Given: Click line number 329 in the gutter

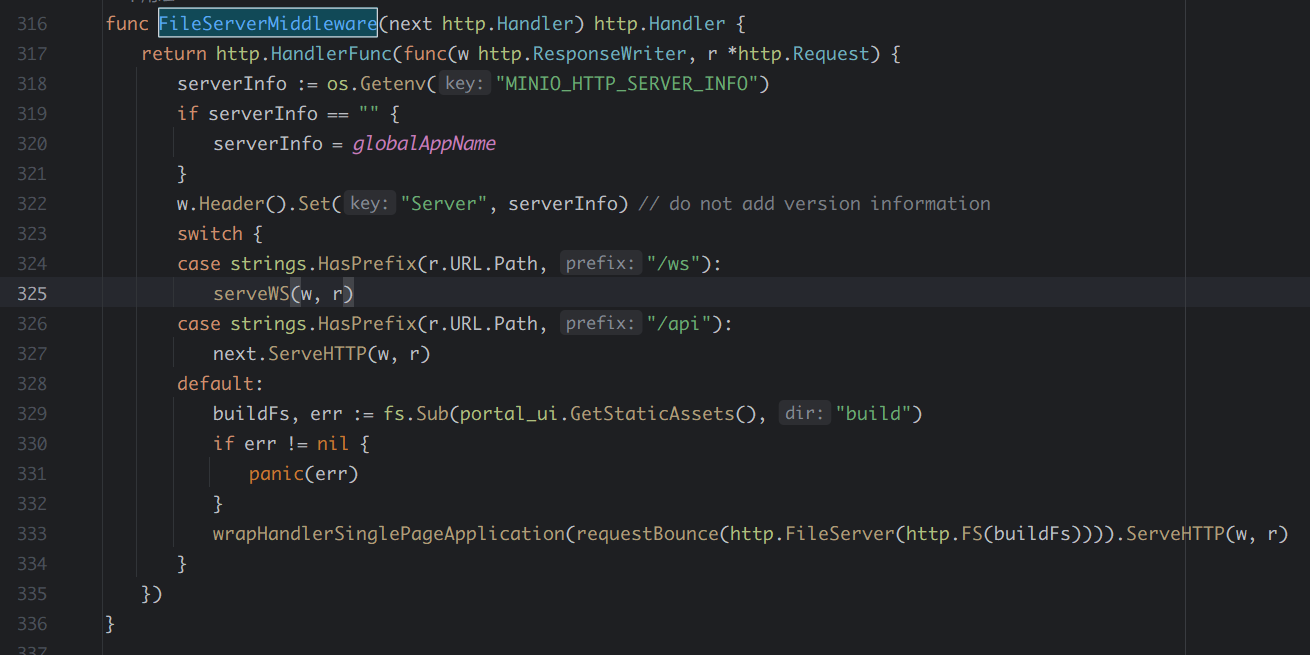Looking at the screenshot, I should pos(32,413).
